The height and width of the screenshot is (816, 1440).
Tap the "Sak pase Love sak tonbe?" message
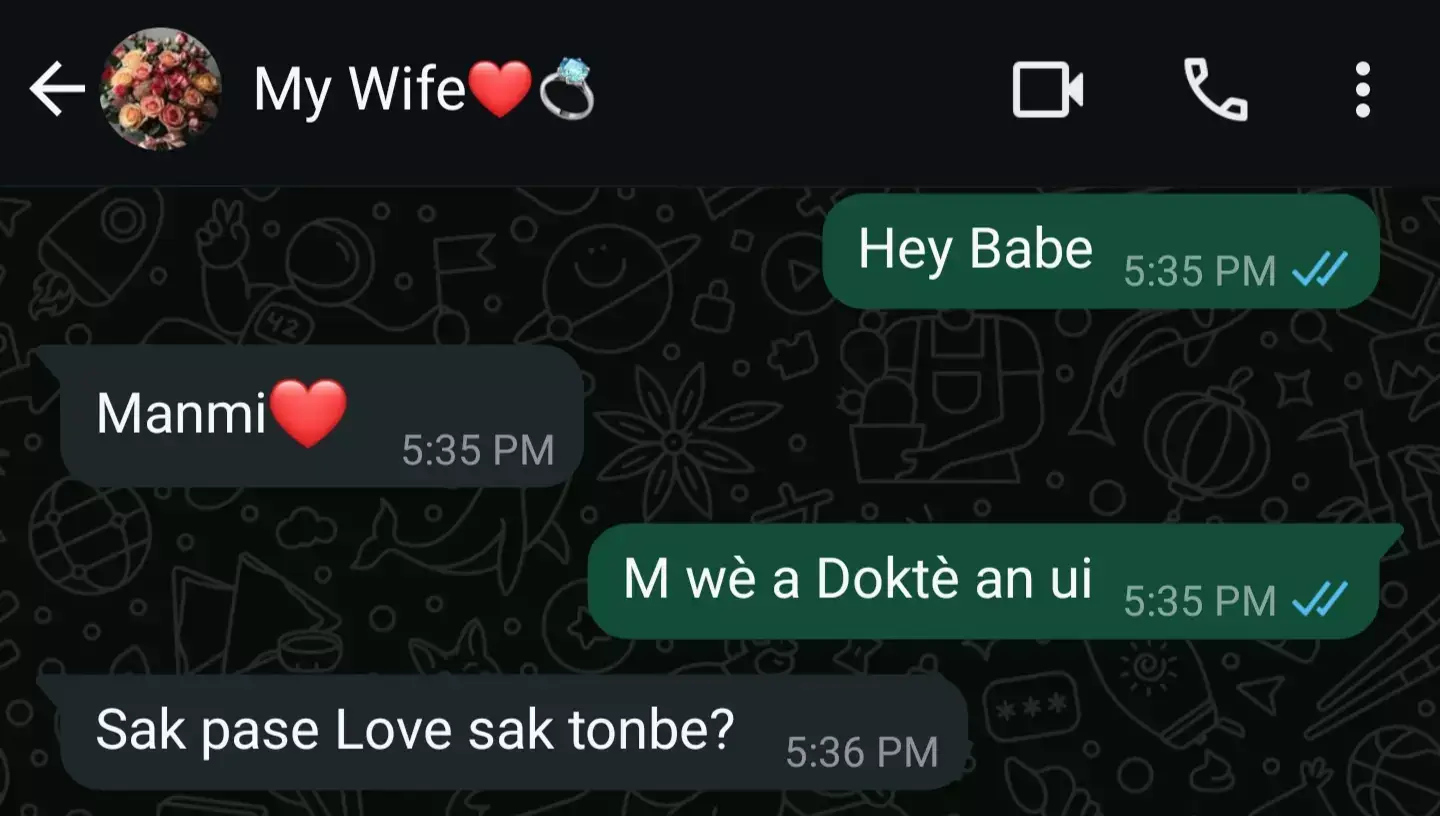click(x=514, y=732)
